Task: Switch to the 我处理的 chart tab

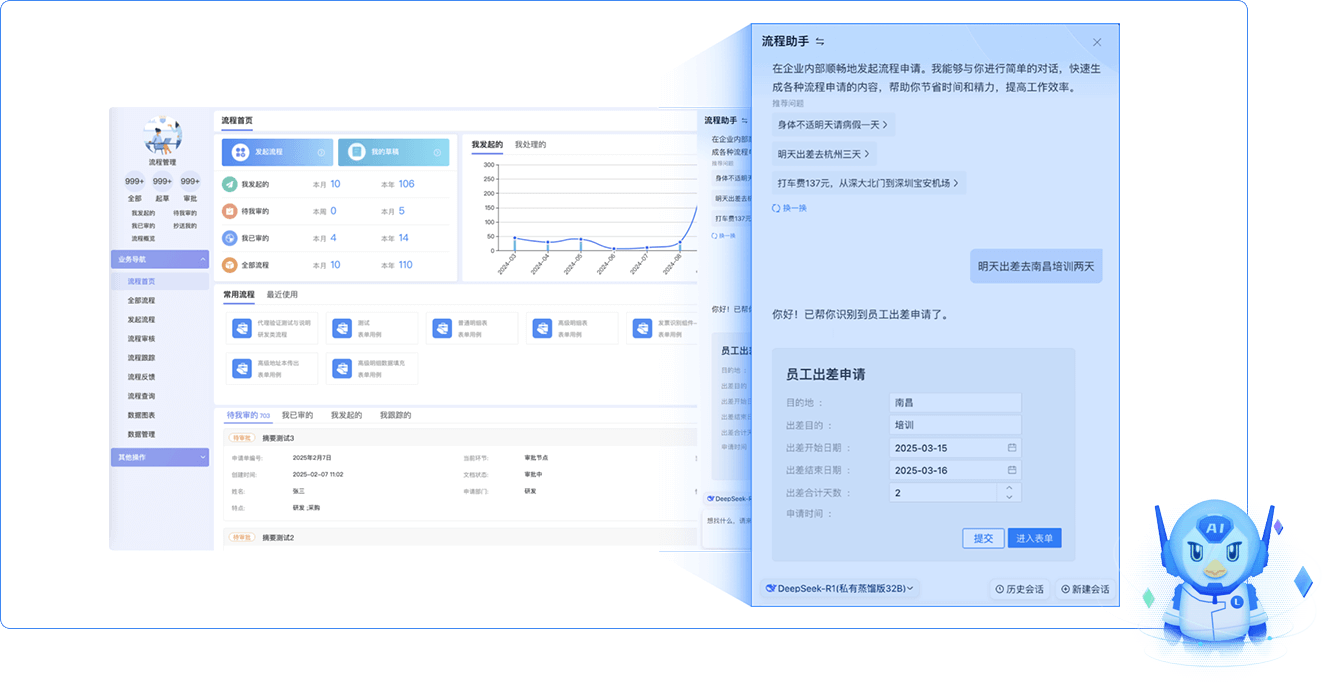Action: (x=530, y=145)
